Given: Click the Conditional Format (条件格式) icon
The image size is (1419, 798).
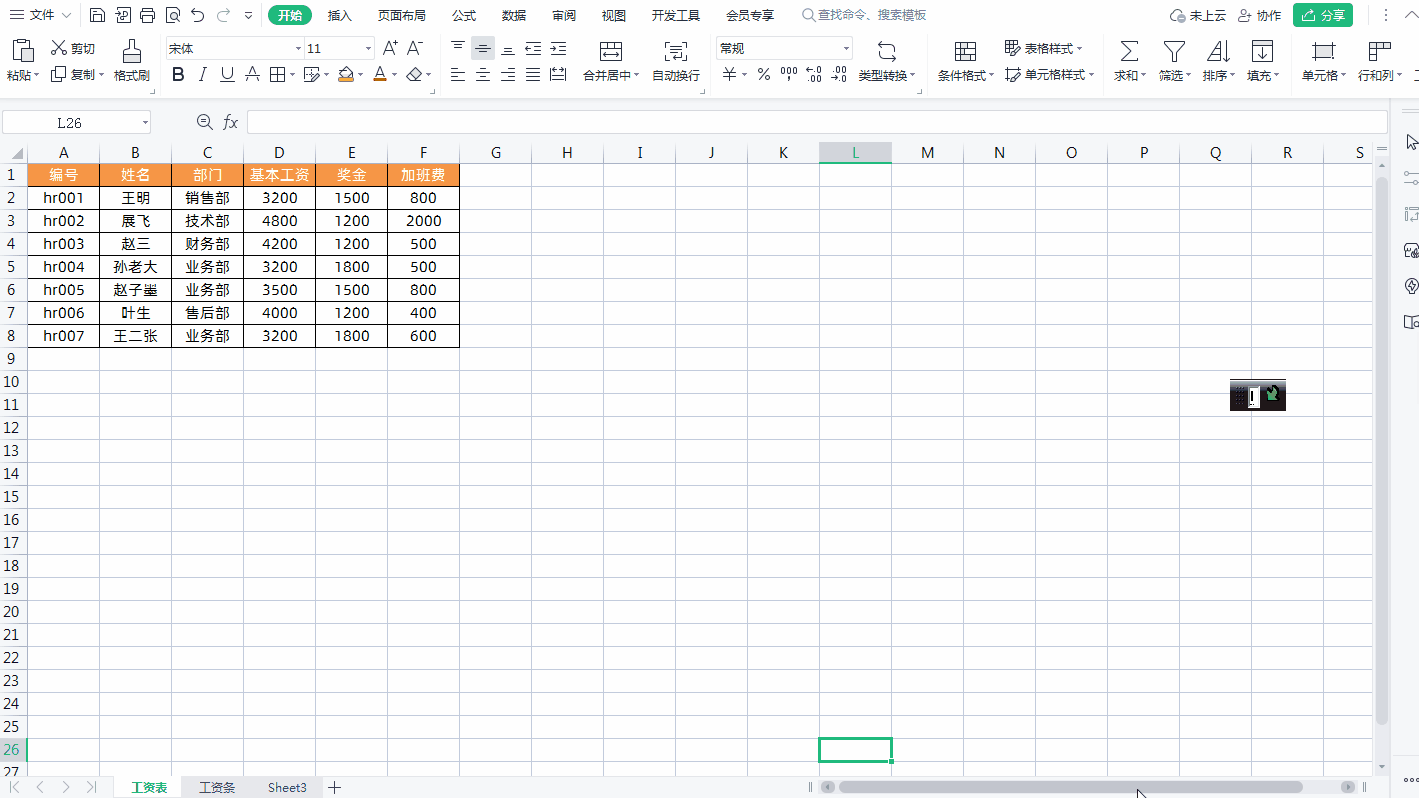Looking at the screenshot, I should pos(965,51).
